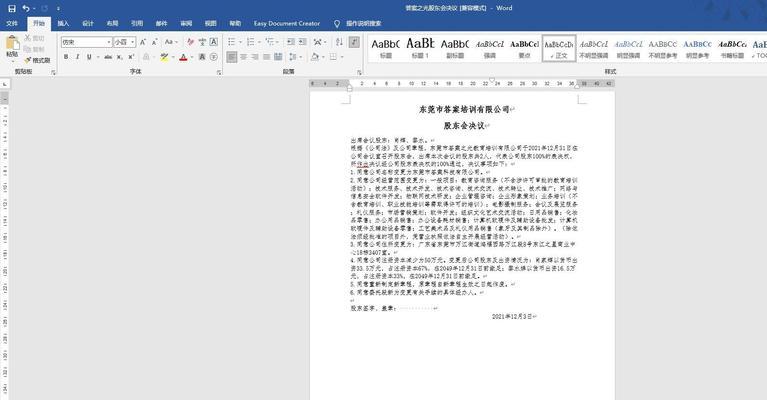Expand the bullets list dropdown
The image size is (767, 400).
coord(240,43)
